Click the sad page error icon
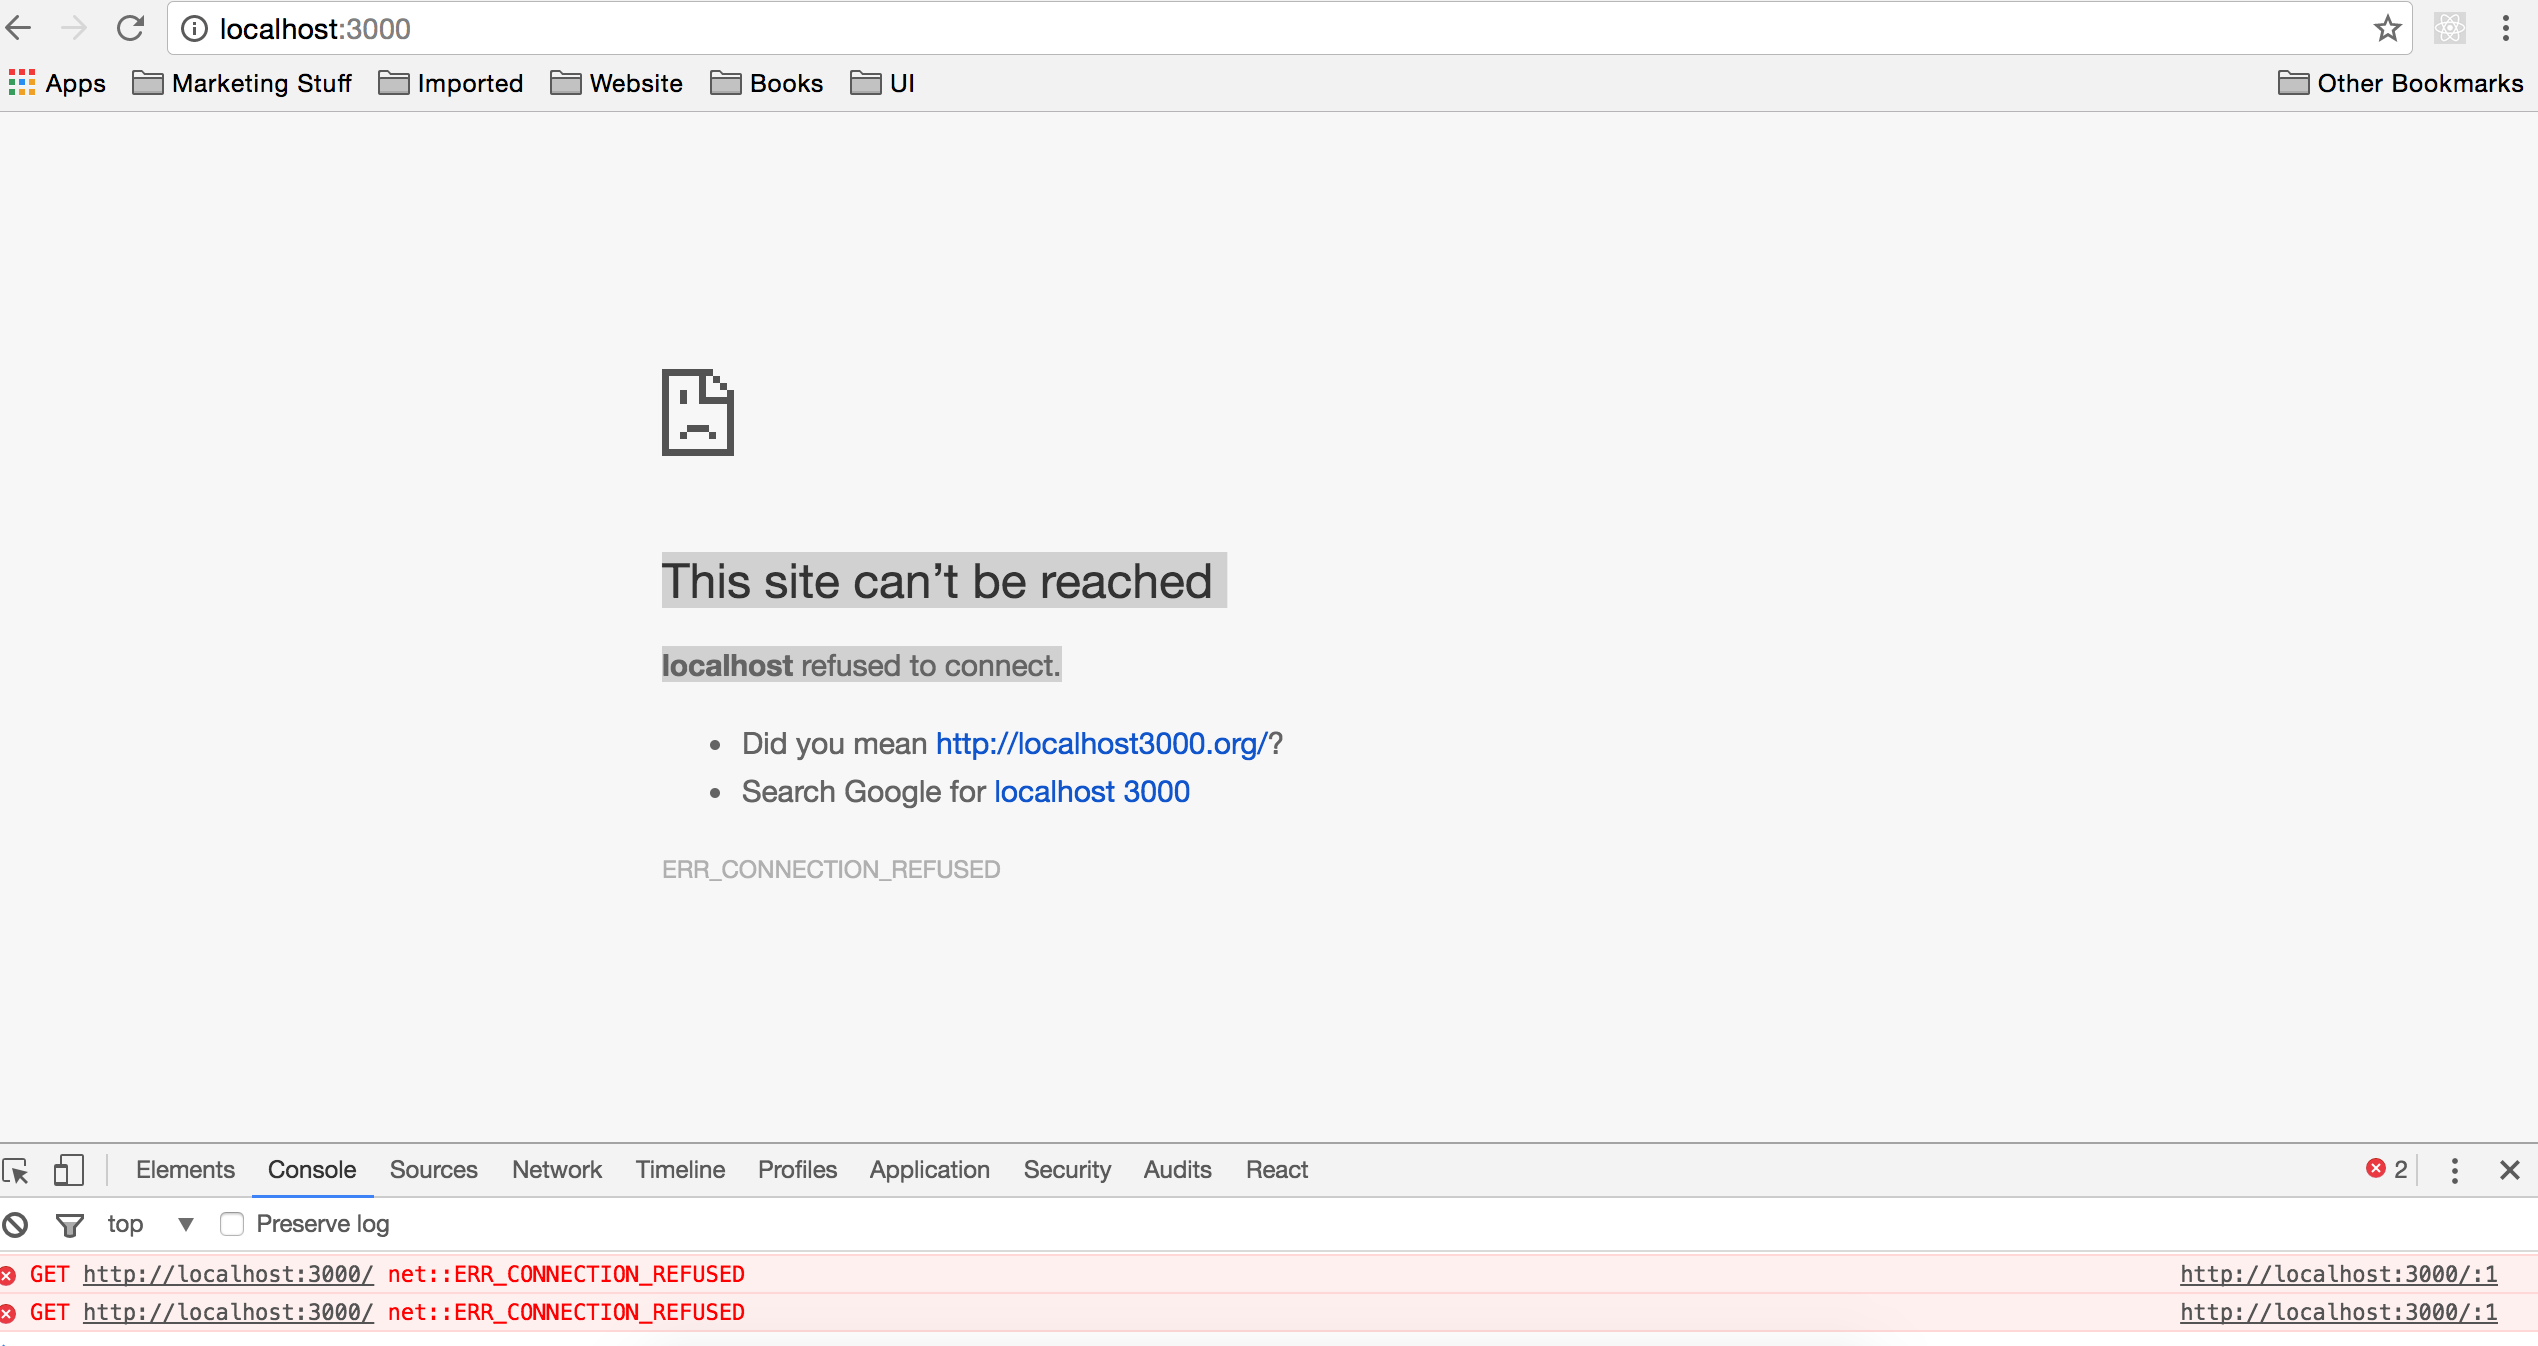The height and width of the screenshot is (1346, 2538). click(x=698, y=412)
